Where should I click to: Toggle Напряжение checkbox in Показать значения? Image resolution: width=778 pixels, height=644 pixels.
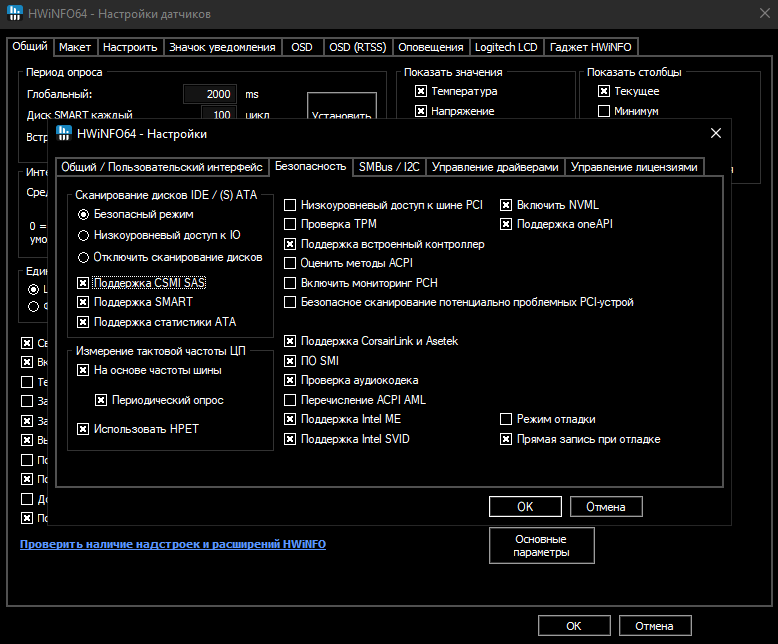coord(421,111)
